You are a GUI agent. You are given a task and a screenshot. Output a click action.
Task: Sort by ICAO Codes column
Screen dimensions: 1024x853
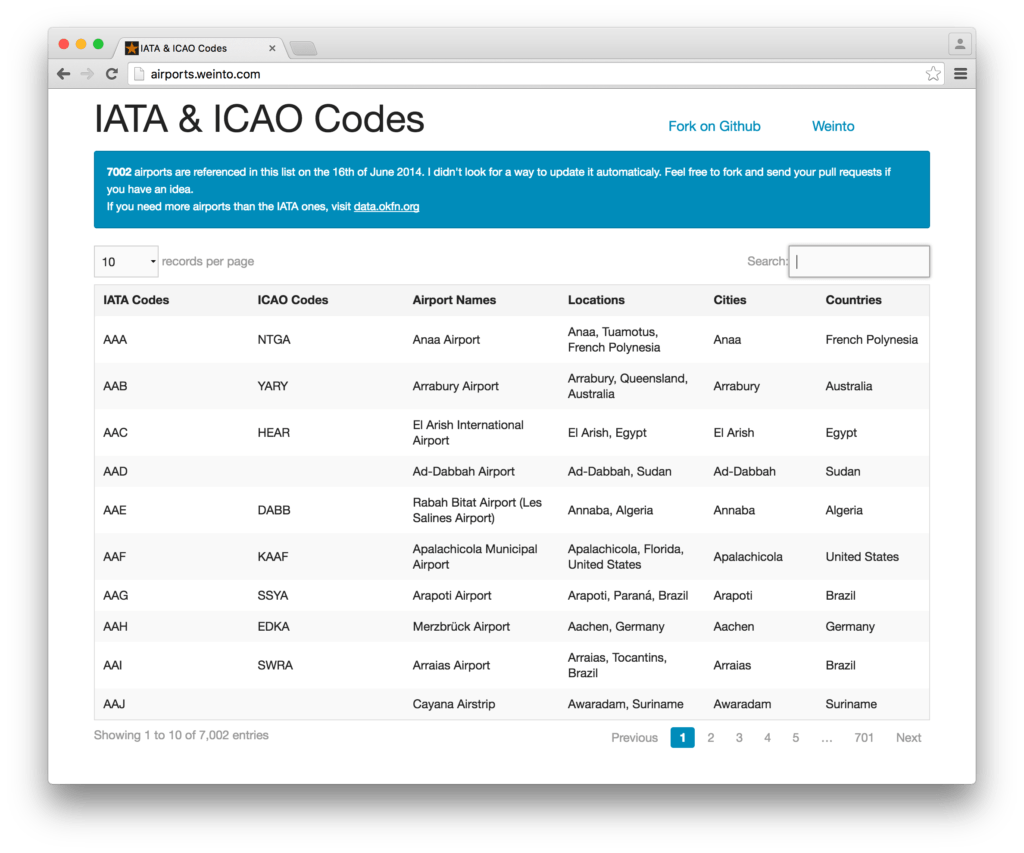click(293, 300)
